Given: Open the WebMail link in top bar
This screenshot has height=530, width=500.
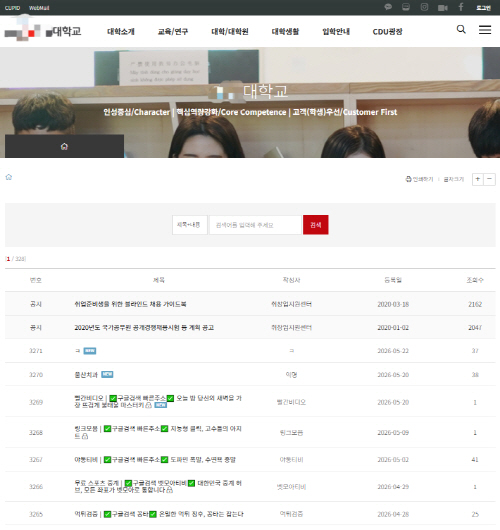Looking at the screenshot, I should pos(39,8).
